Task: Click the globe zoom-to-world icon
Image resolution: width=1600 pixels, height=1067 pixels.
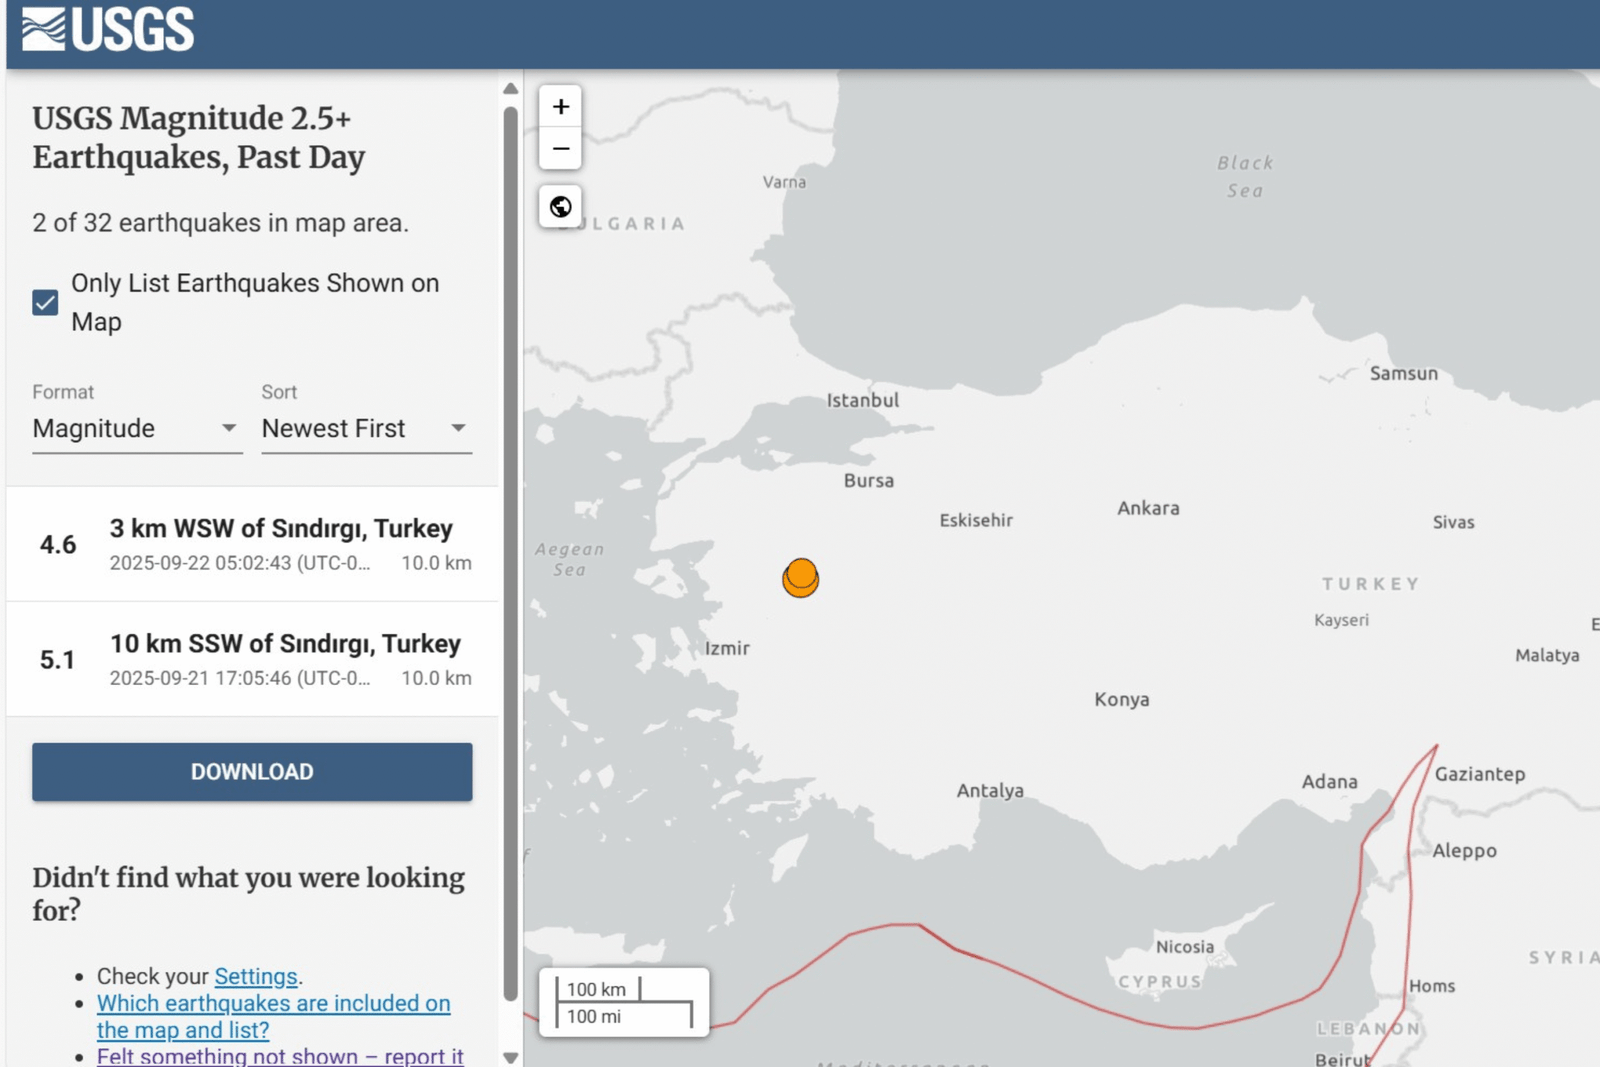Action: point(561,206)
